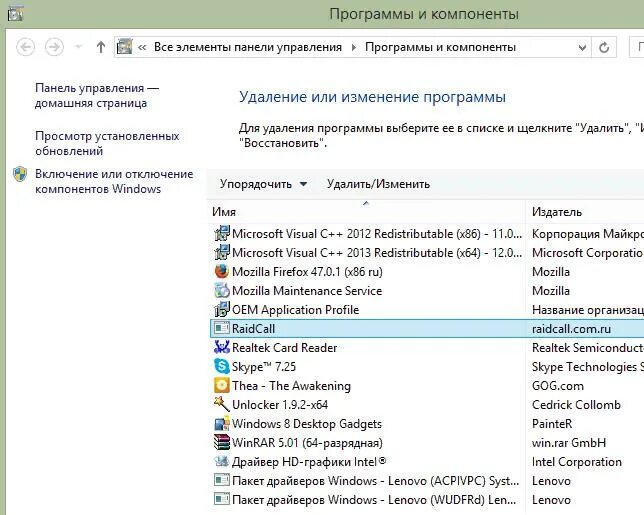Open 'Панель управления — домашняя страница' link
This screenshot has height=515, width=644.
pos(97,95)
